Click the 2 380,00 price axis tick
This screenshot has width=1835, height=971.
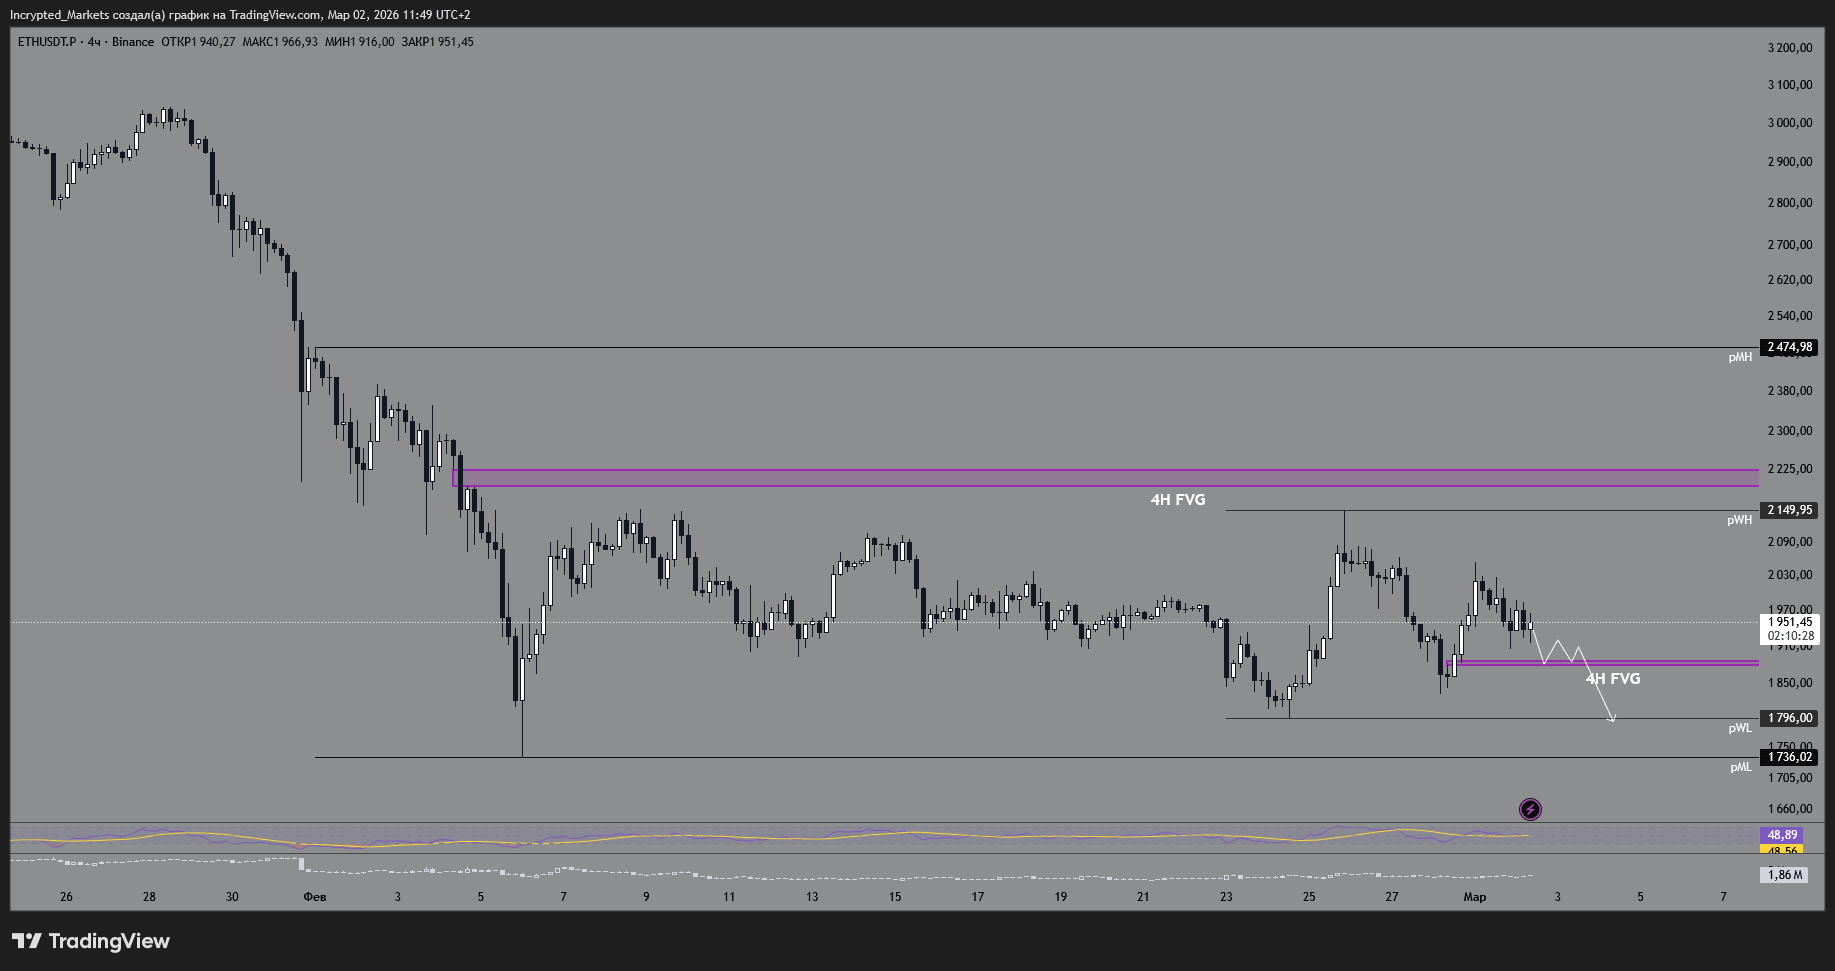click(x=1790, y=391)
